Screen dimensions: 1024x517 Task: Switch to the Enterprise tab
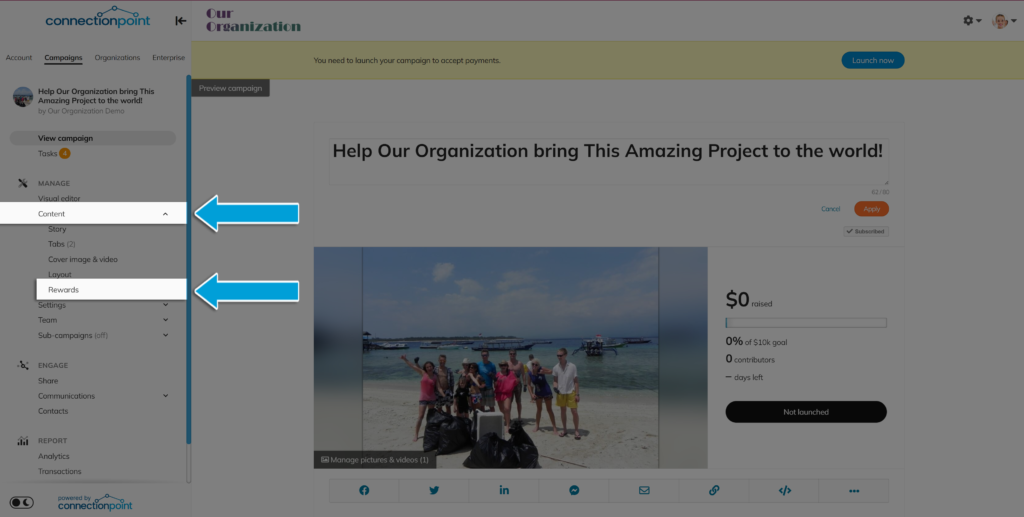168,57
